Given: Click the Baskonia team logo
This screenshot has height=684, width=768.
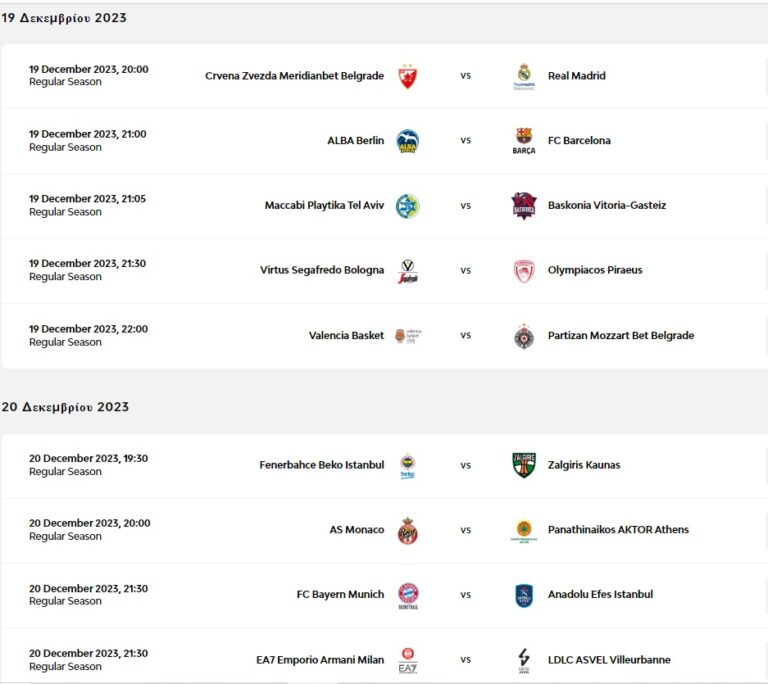Looking at the screenshot, I should 524,206.
